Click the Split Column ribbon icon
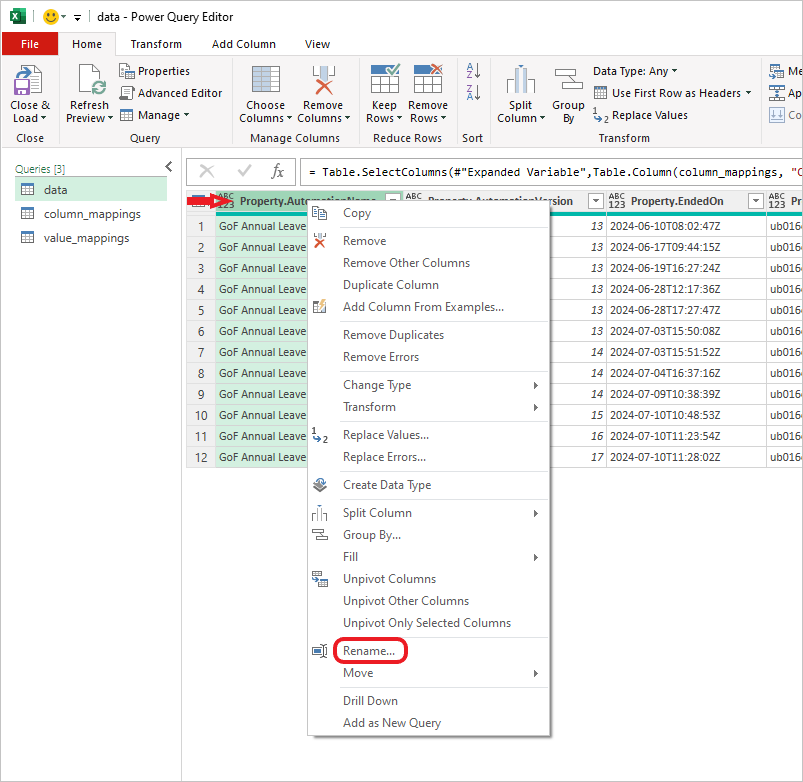This screenshot has height=782, width=803. pos(520,80)
